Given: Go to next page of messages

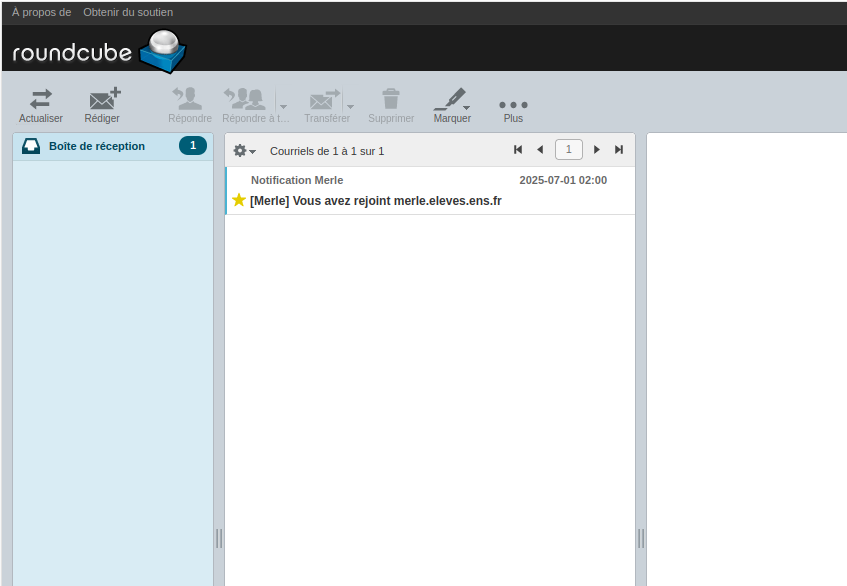Looking at the screenshot, I should [597, 150].
